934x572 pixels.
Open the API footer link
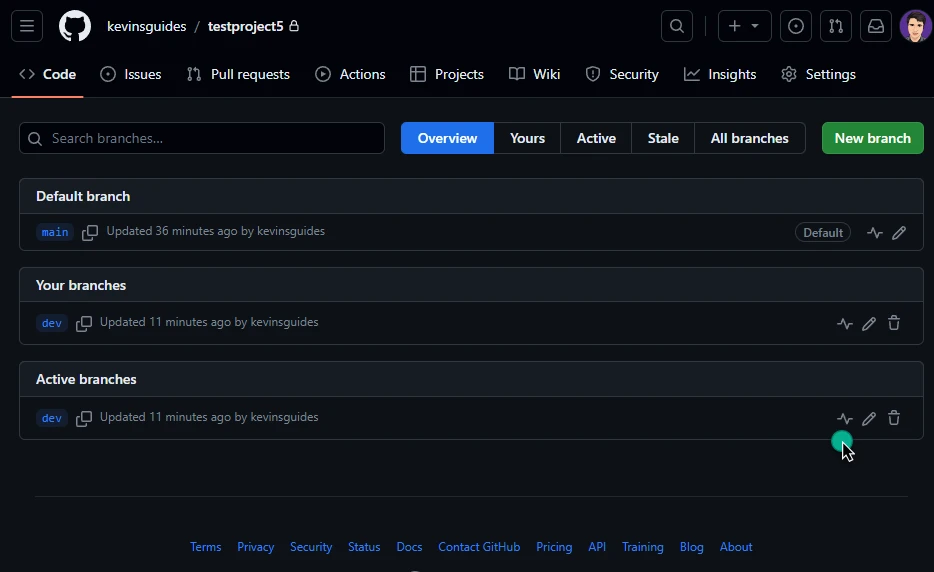pyautogui.click(x=597, y=547)
